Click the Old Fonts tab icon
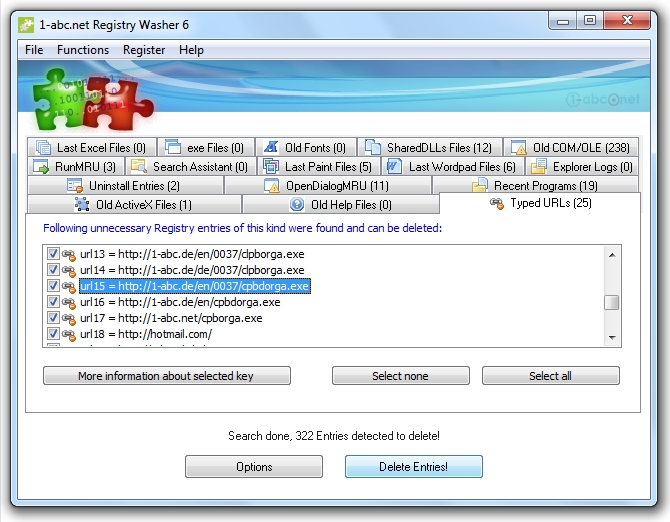 (x=270, y=148)
